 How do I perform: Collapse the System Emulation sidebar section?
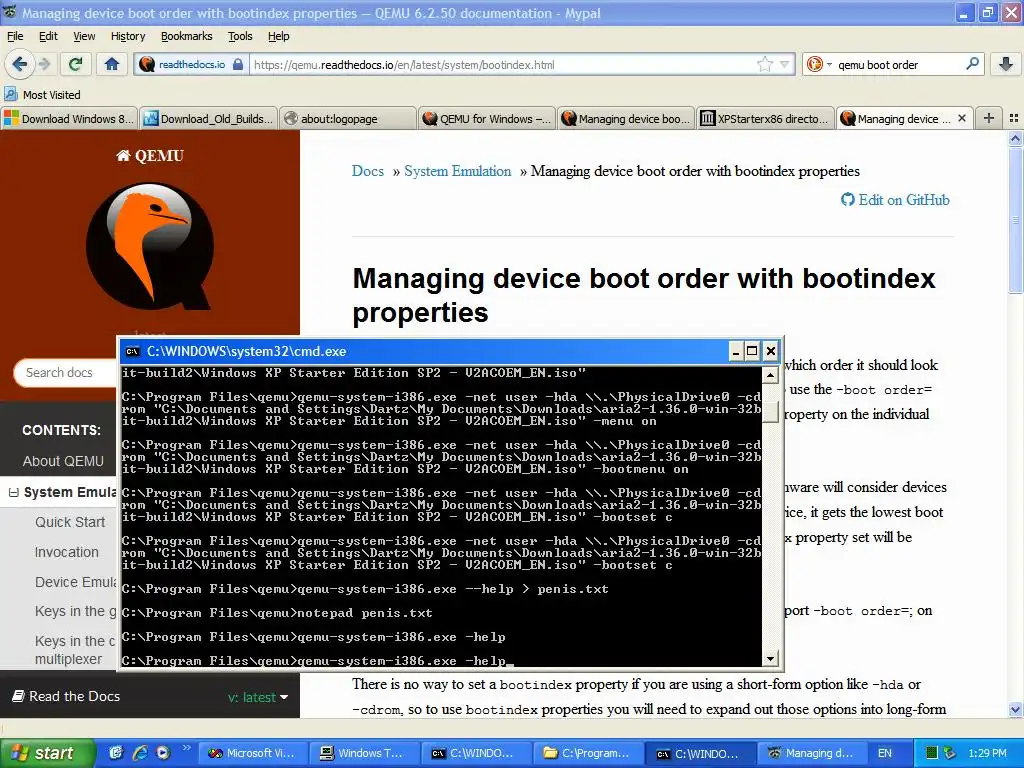coord(13,493)
